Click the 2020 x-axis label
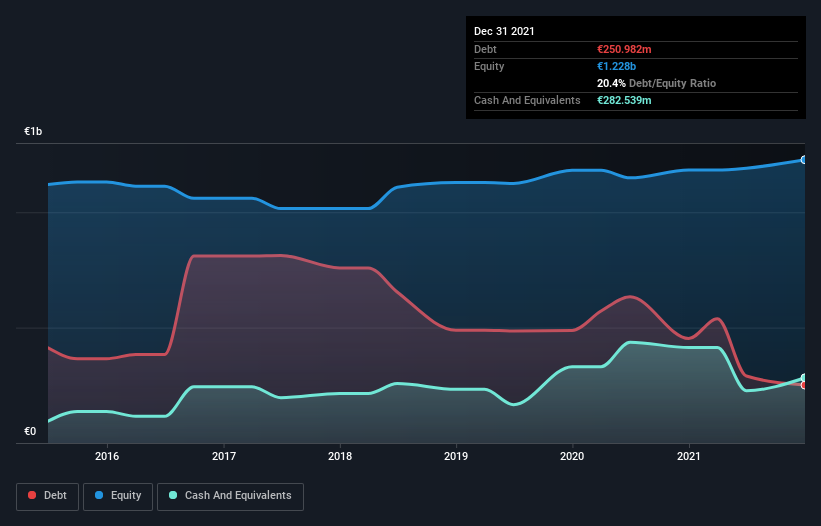This screenshot has height=526, width=821. pos(572,456)
